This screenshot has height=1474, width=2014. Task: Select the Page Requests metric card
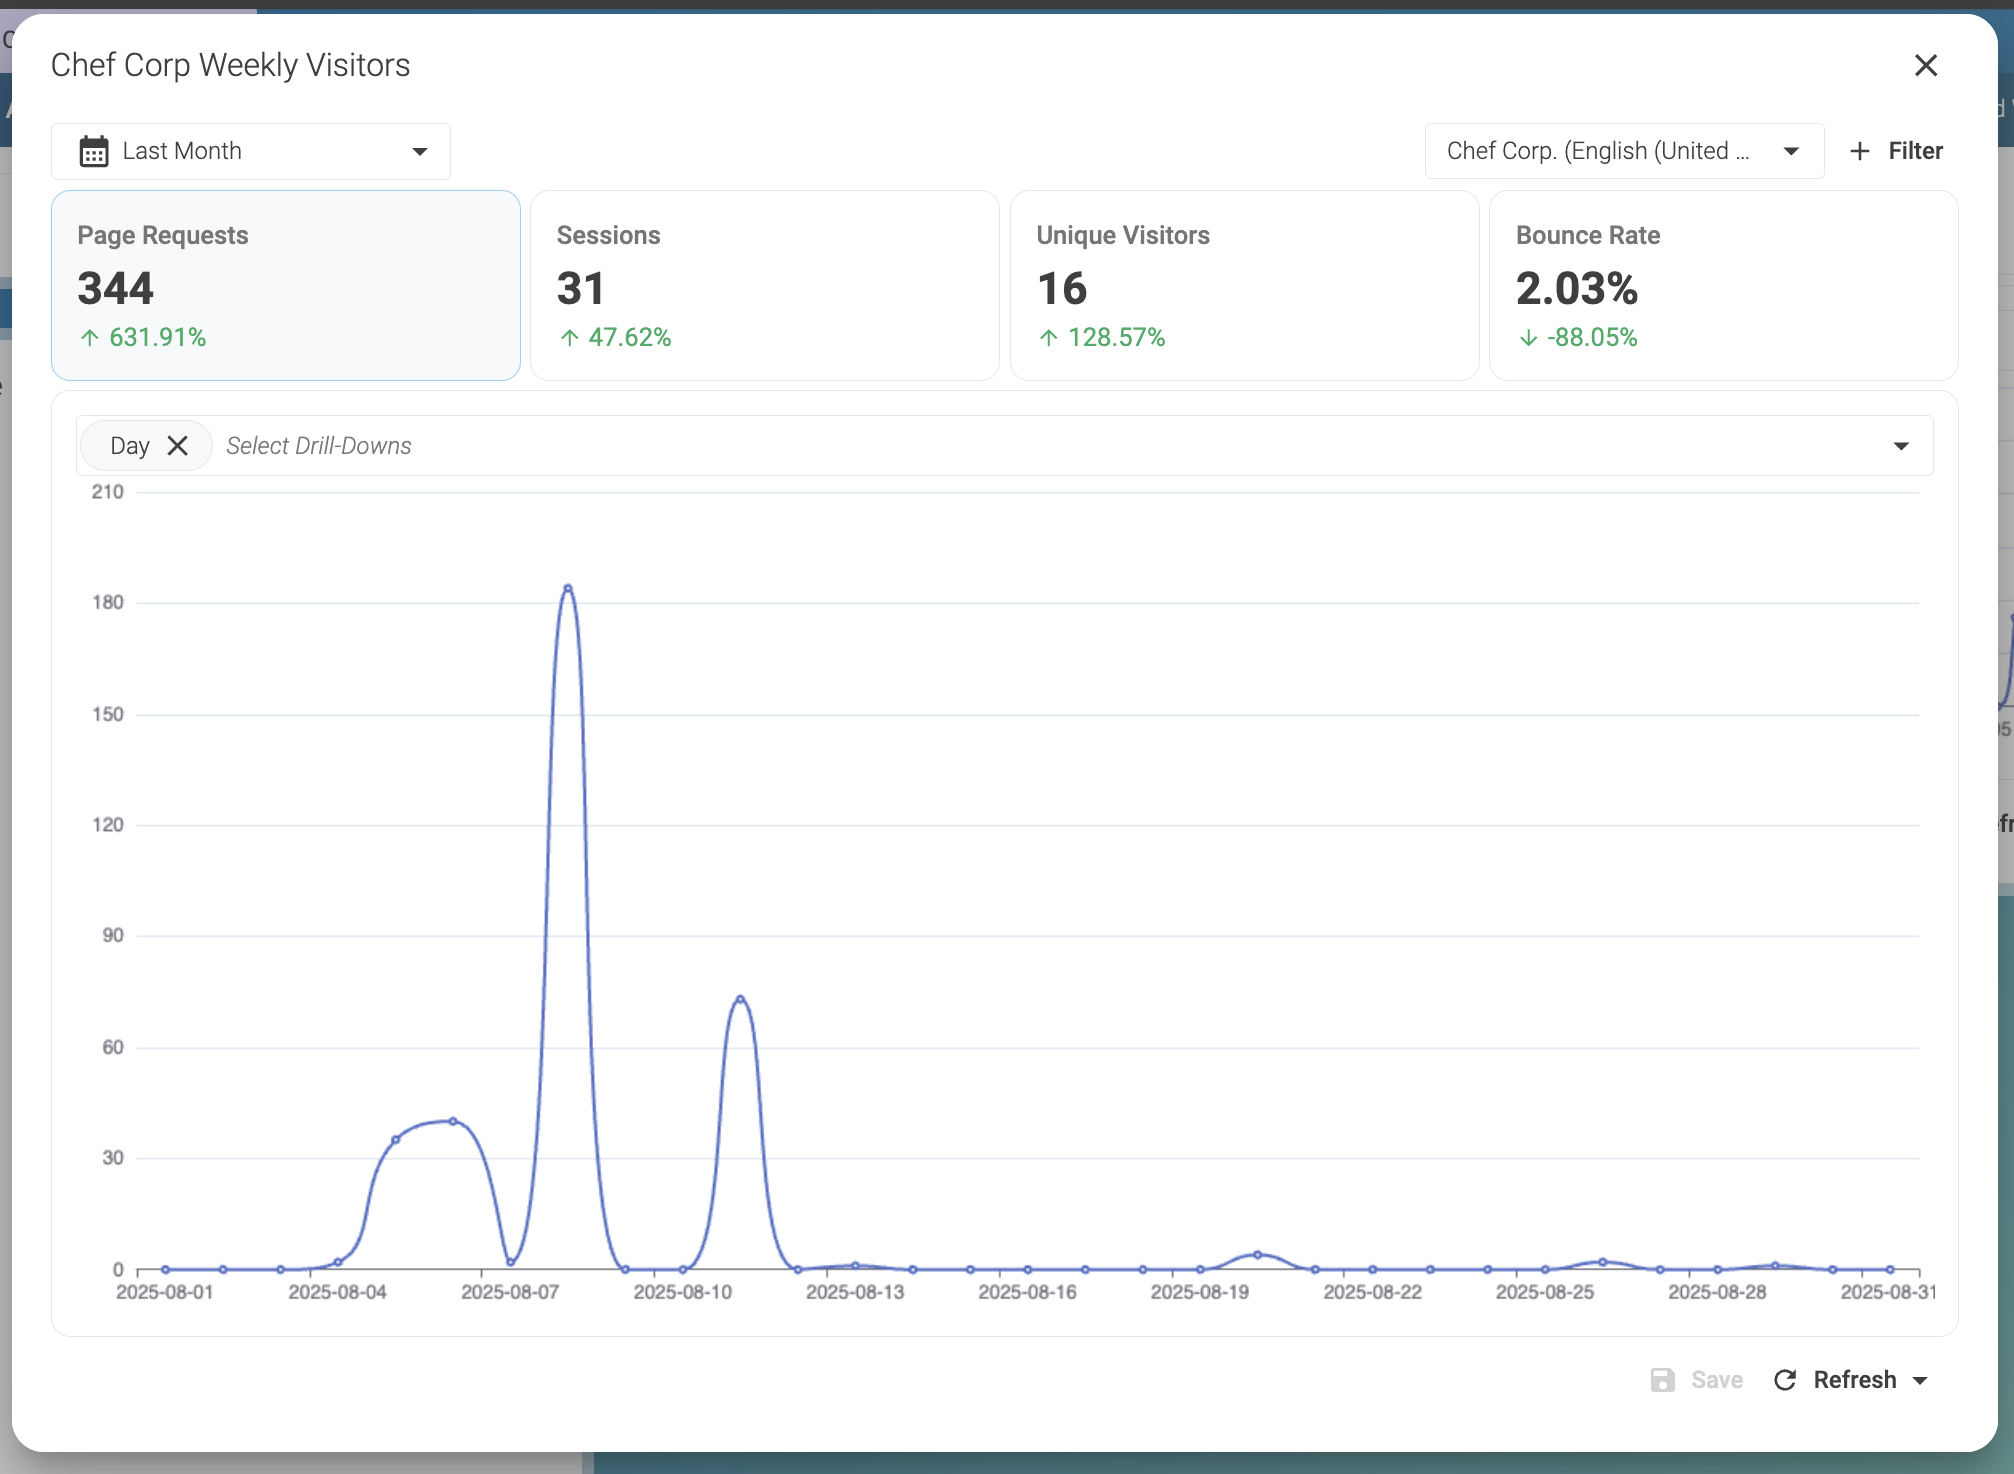tap(286, 285)
